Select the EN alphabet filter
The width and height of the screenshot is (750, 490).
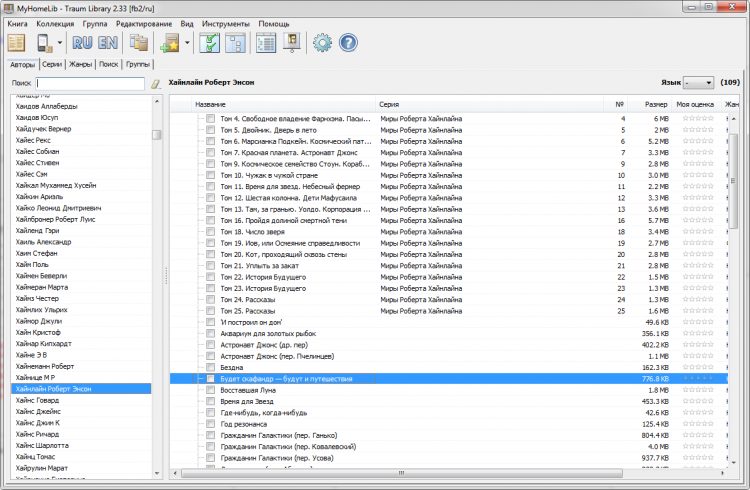click(108, 43)
